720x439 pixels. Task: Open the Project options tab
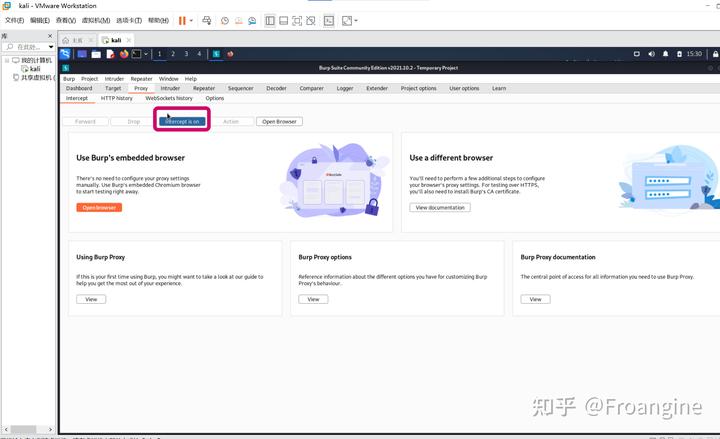pos(418,88)
